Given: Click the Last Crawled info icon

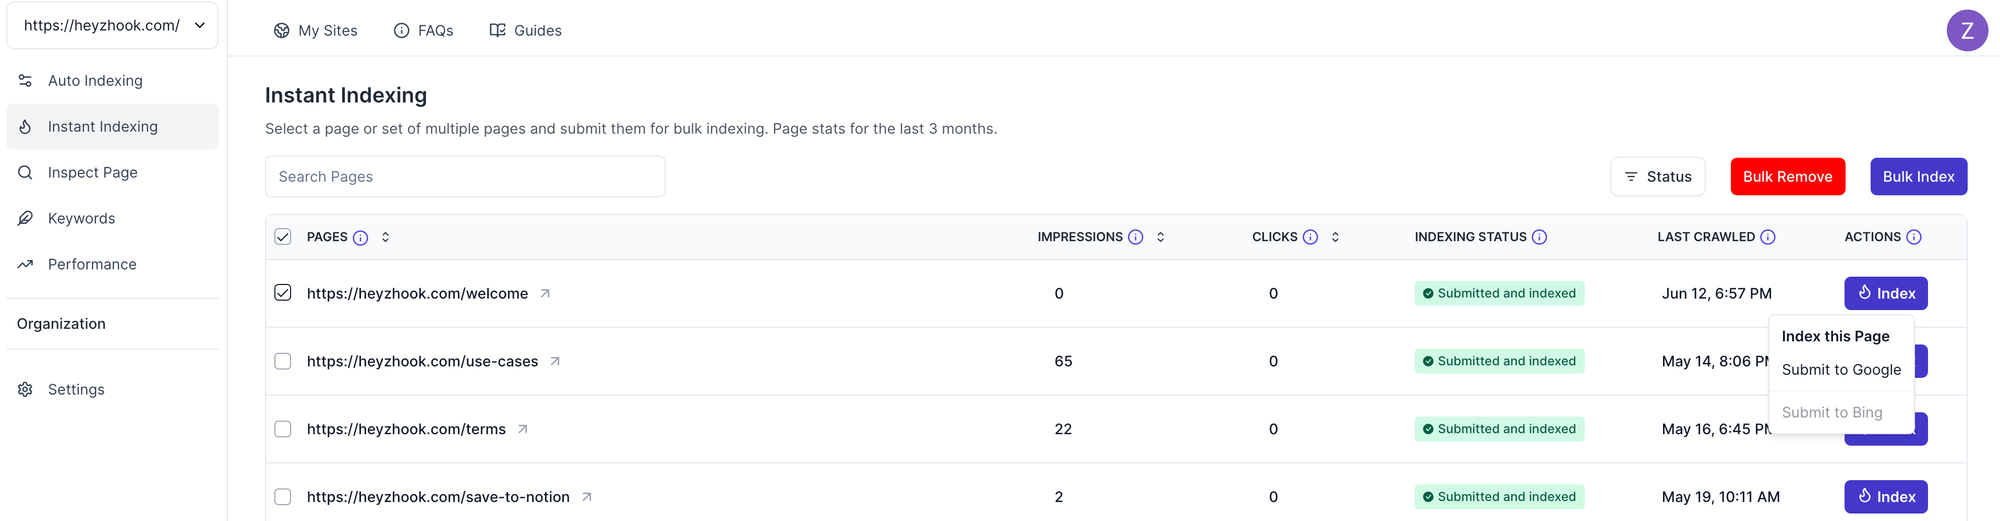Looking at the screenshot, I should click(x=1767, y=238).
